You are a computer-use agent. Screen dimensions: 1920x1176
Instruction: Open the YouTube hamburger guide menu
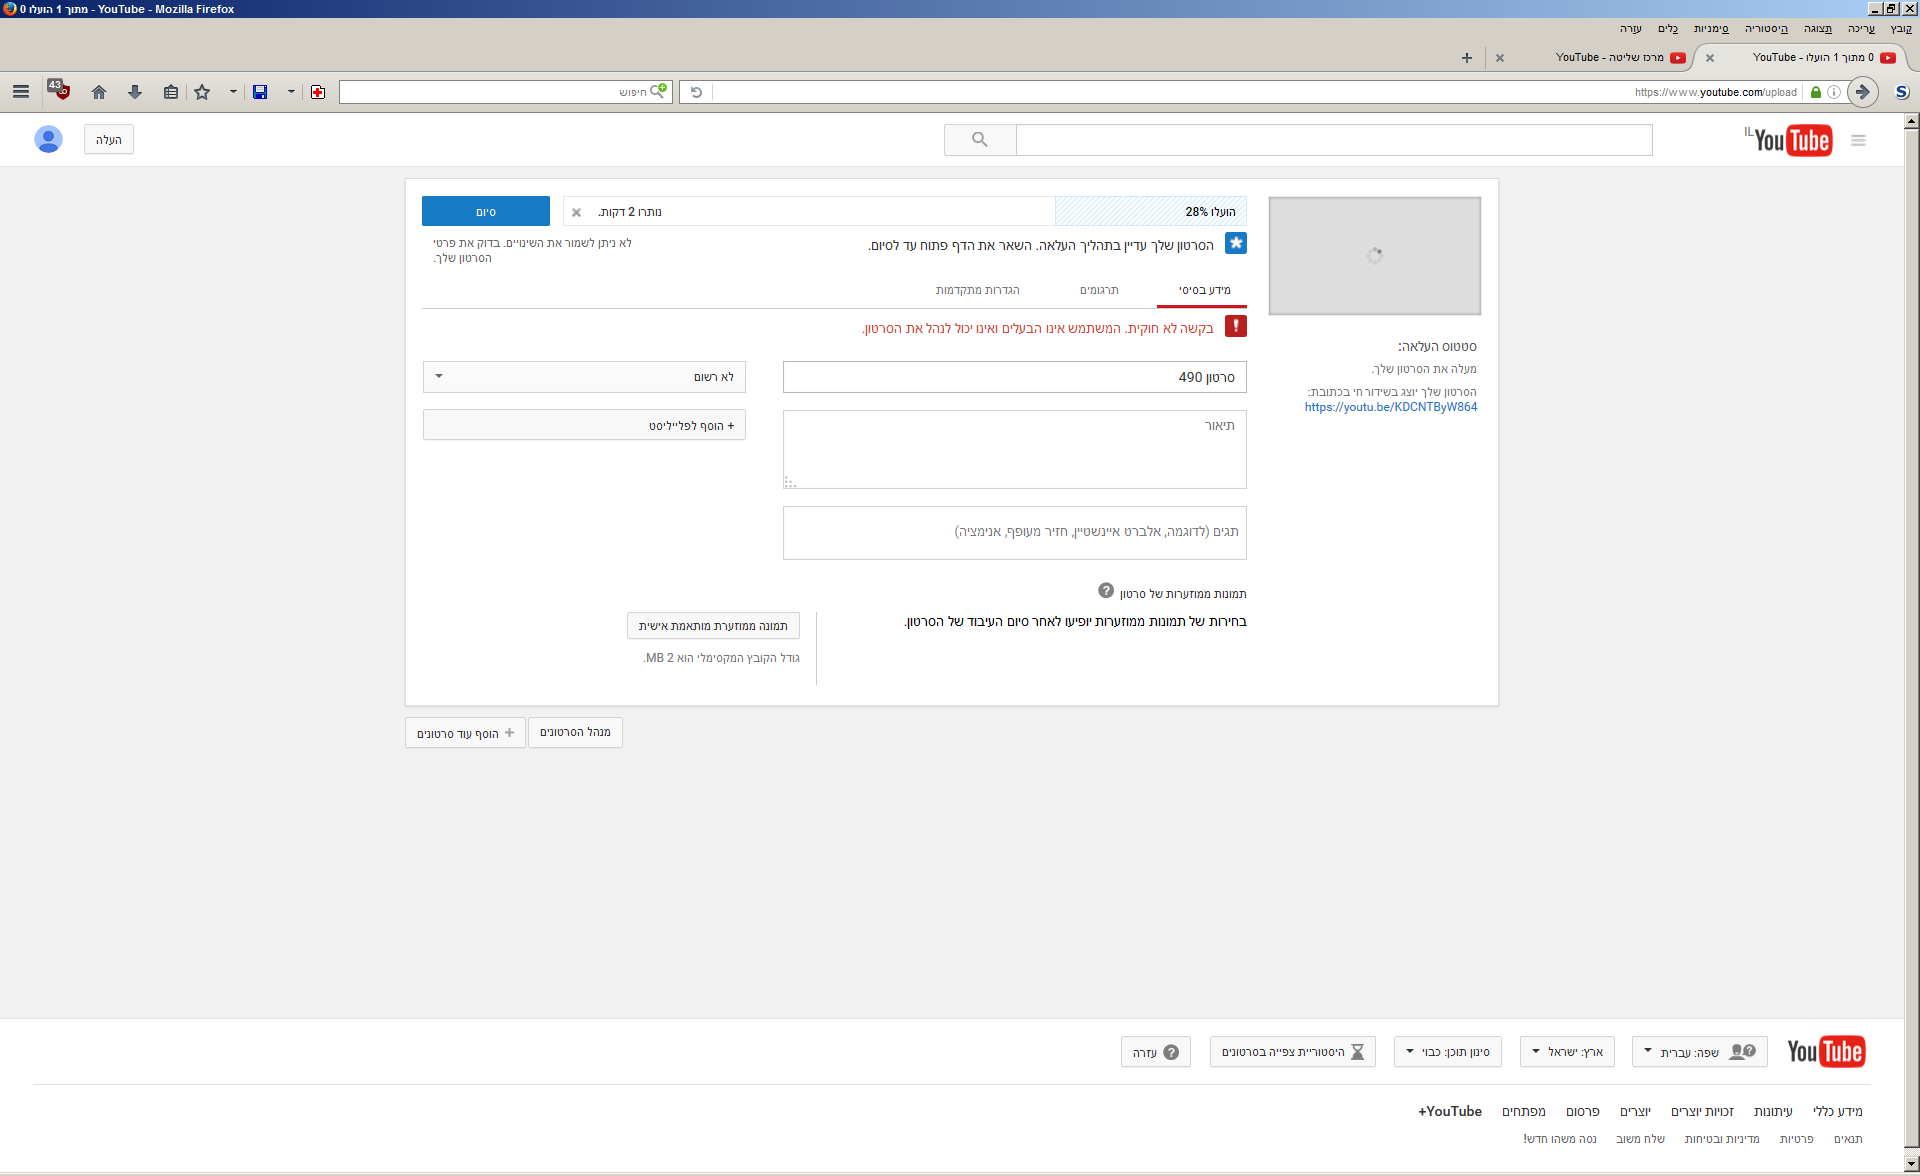point(1858,141)
